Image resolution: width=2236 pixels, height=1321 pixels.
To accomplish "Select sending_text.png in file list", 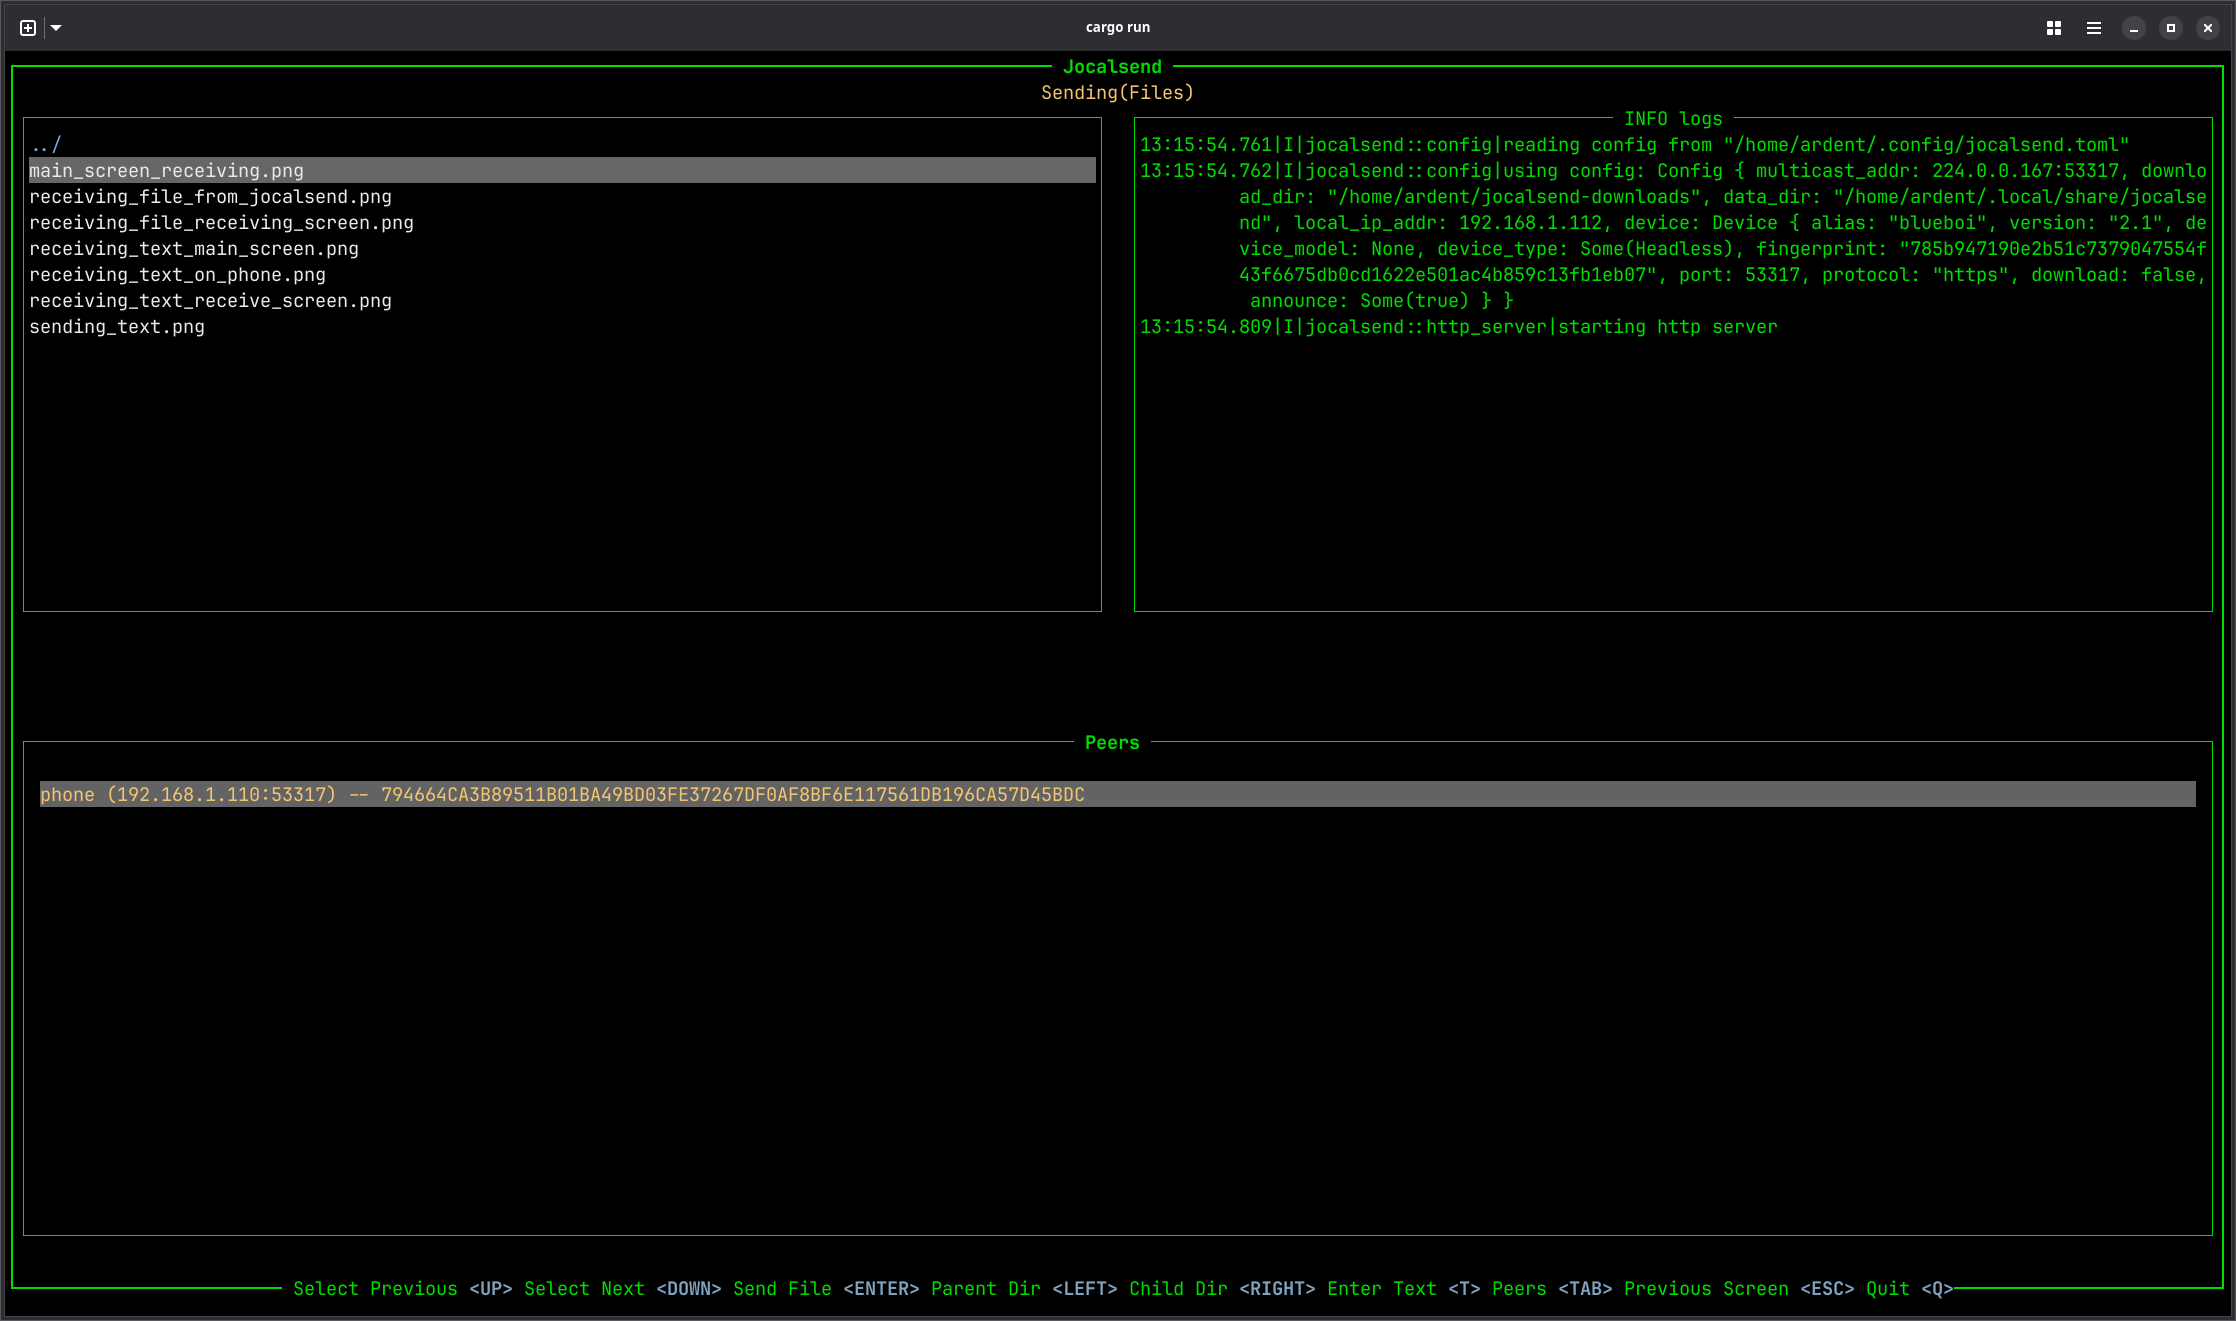I will coord(117,327).
